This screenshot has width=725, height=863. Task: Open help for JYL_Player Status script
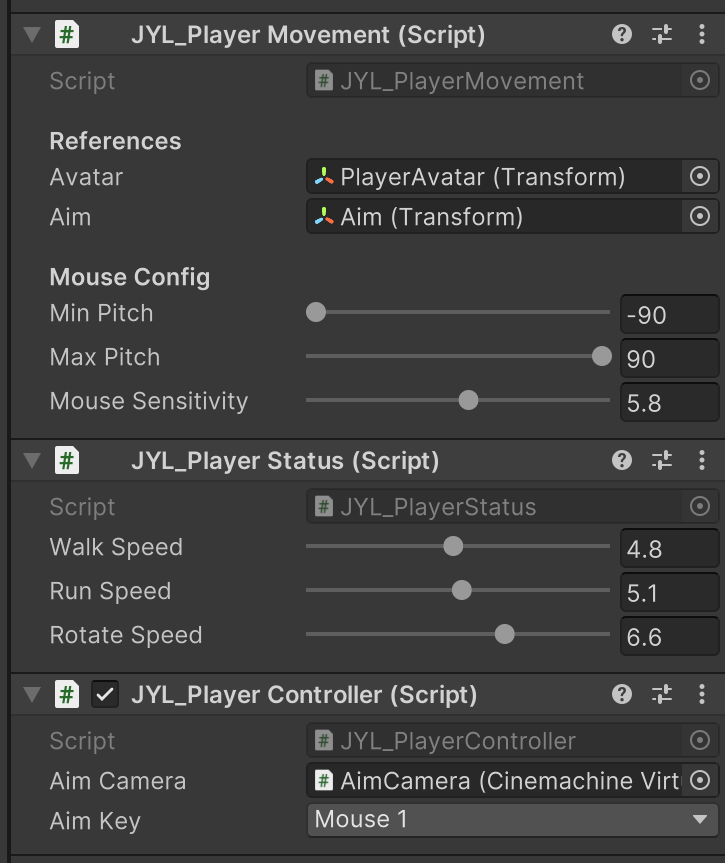[x=622, y=460]
